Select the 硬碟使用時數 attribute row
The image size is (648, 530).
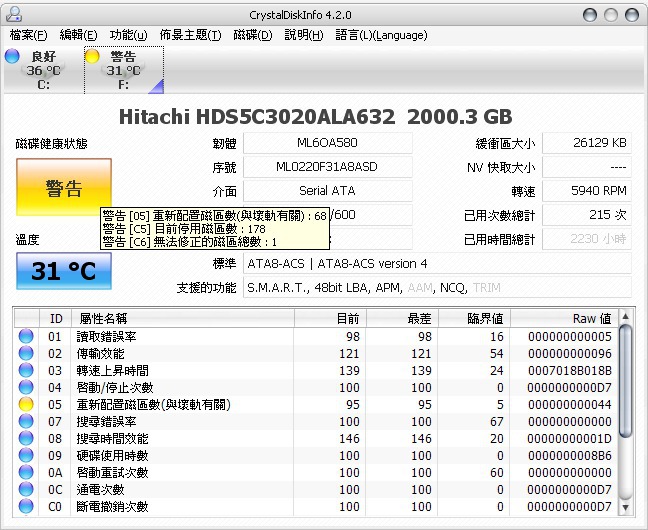317,455
